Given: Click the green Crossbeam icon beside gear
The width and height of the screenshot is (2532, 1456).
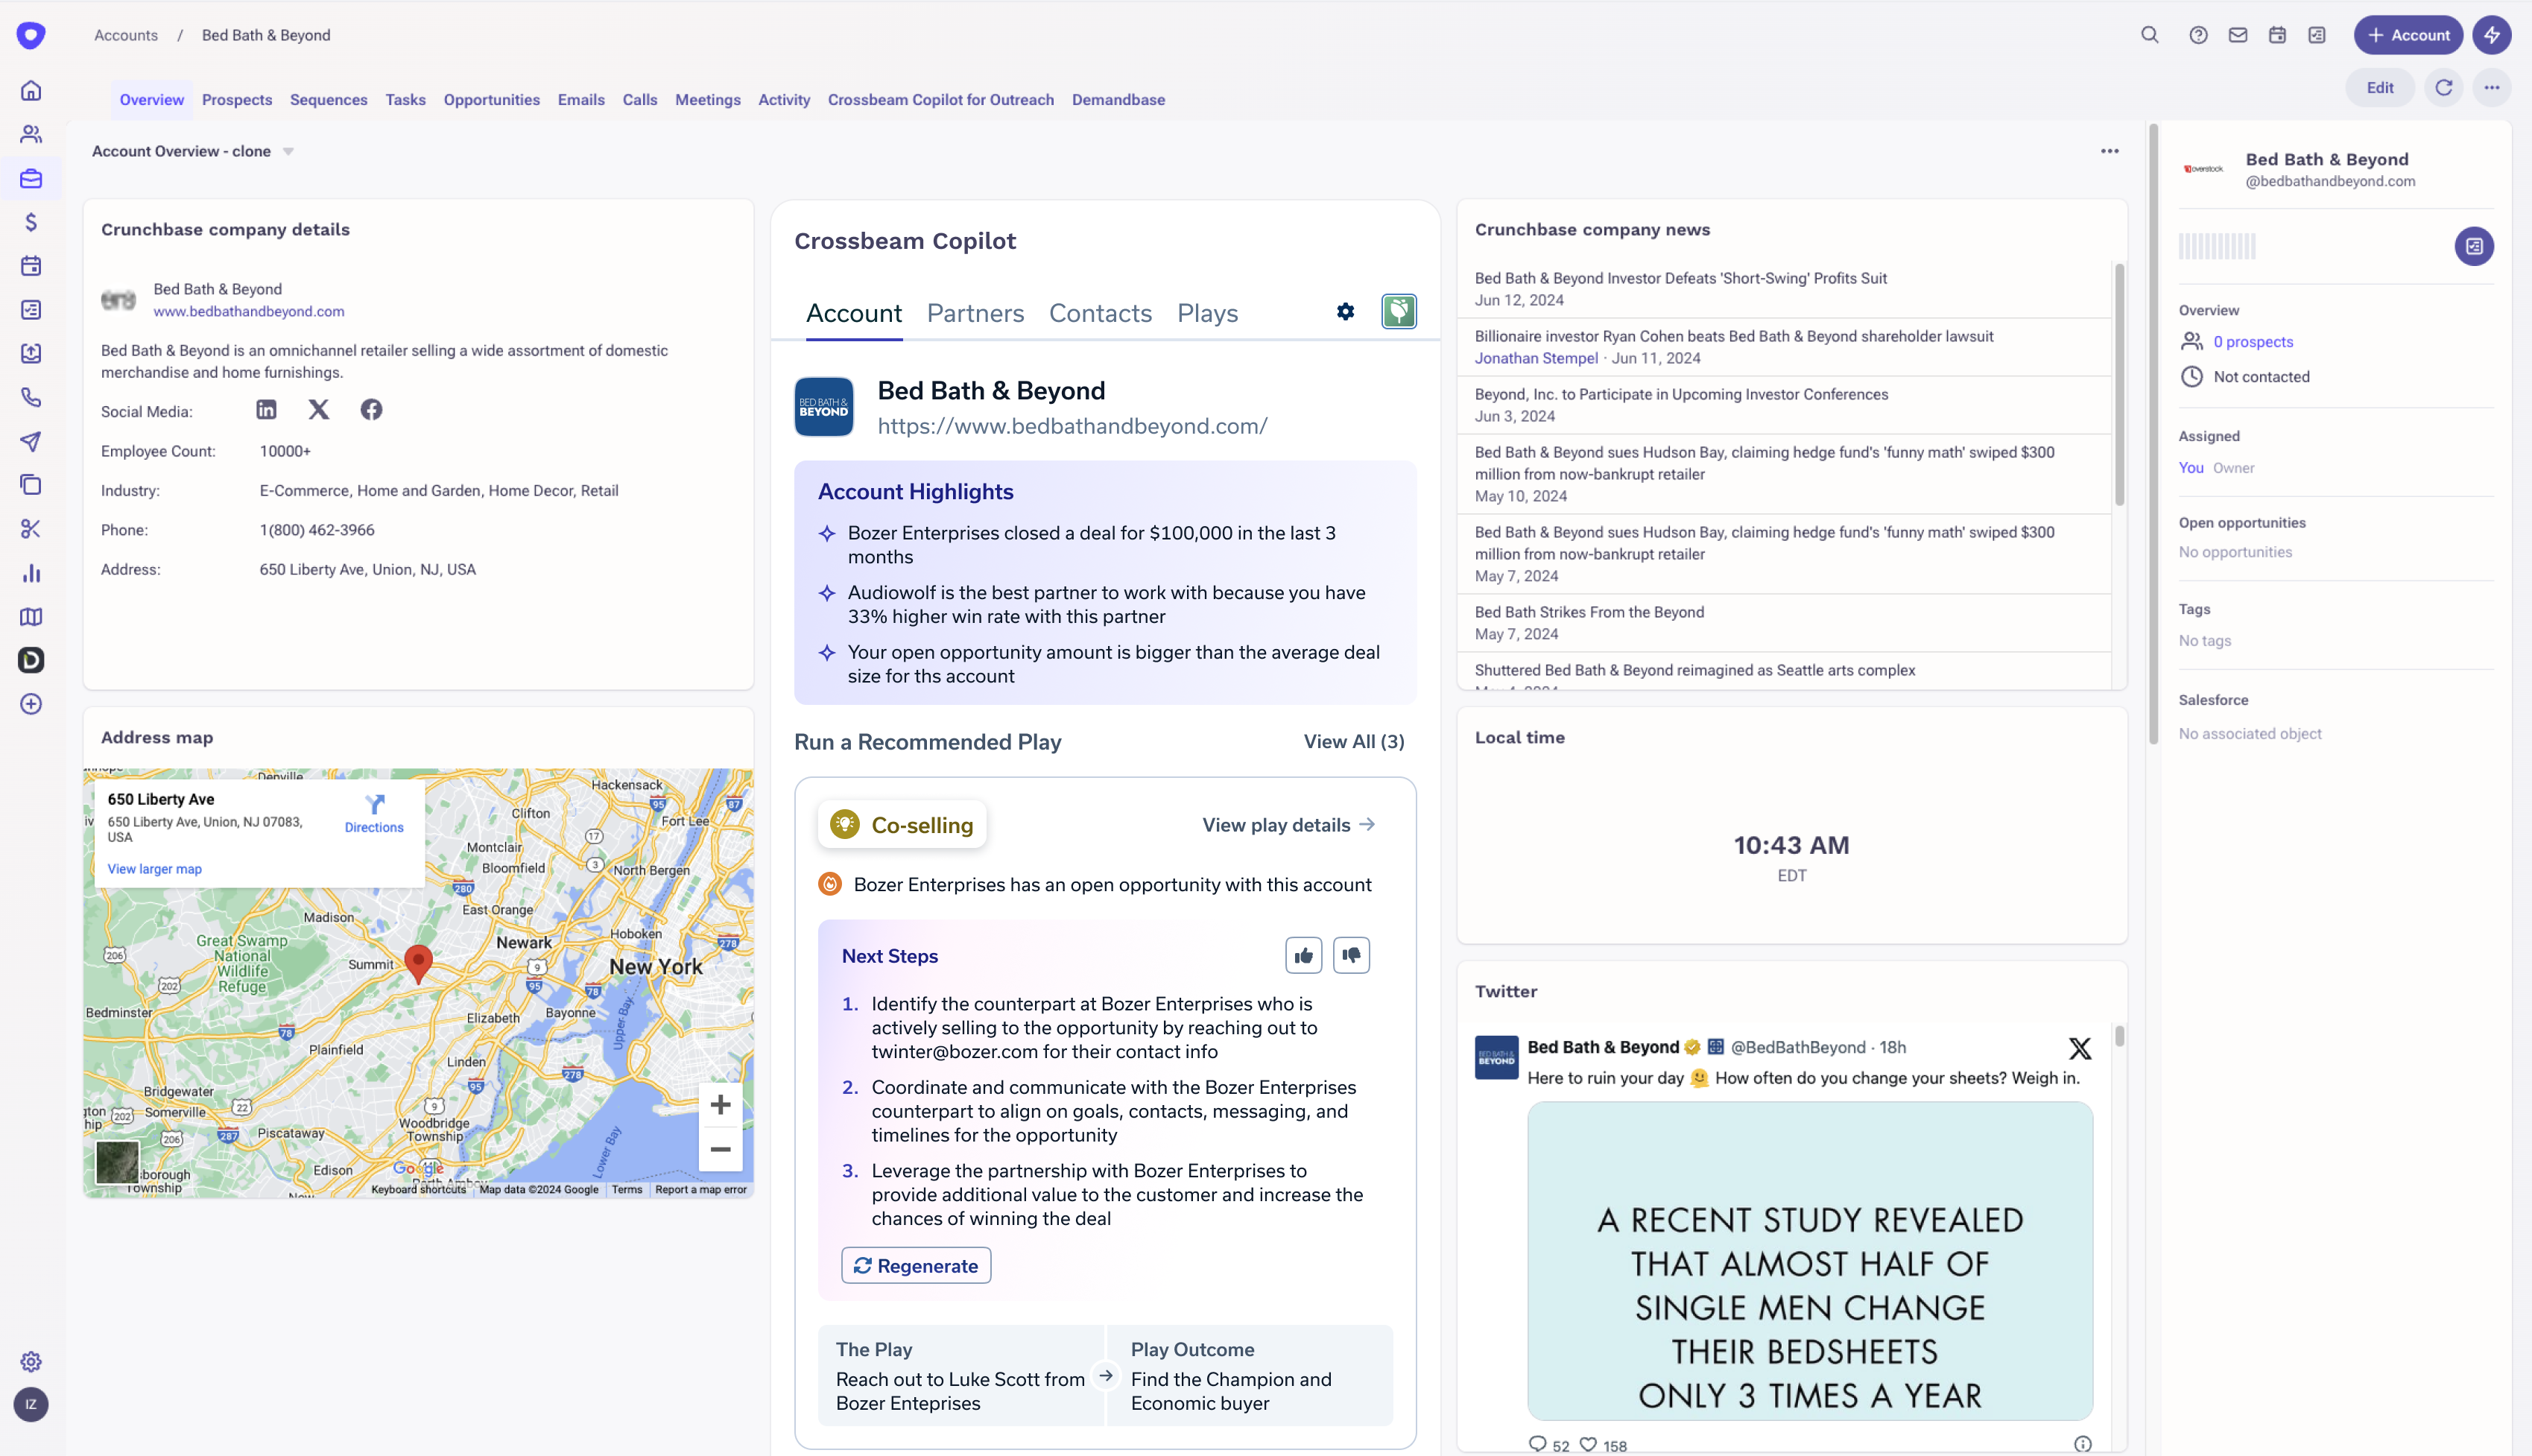Looking at the screenshot, I should (1399, 312).
